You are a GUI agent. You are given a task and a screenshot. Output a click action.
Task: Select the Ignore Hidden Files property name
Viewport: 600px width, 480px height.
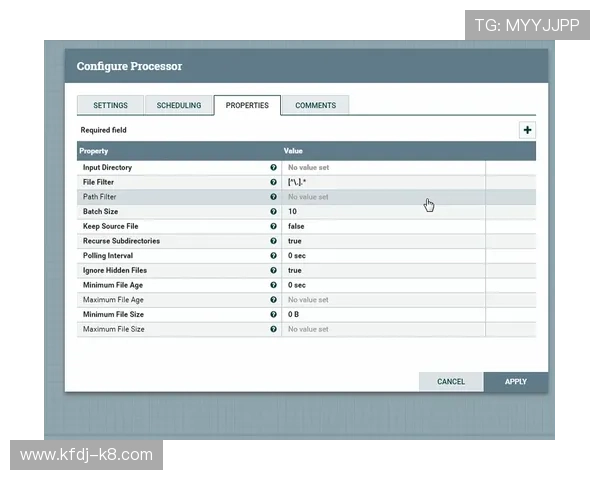tap(115, 270)
